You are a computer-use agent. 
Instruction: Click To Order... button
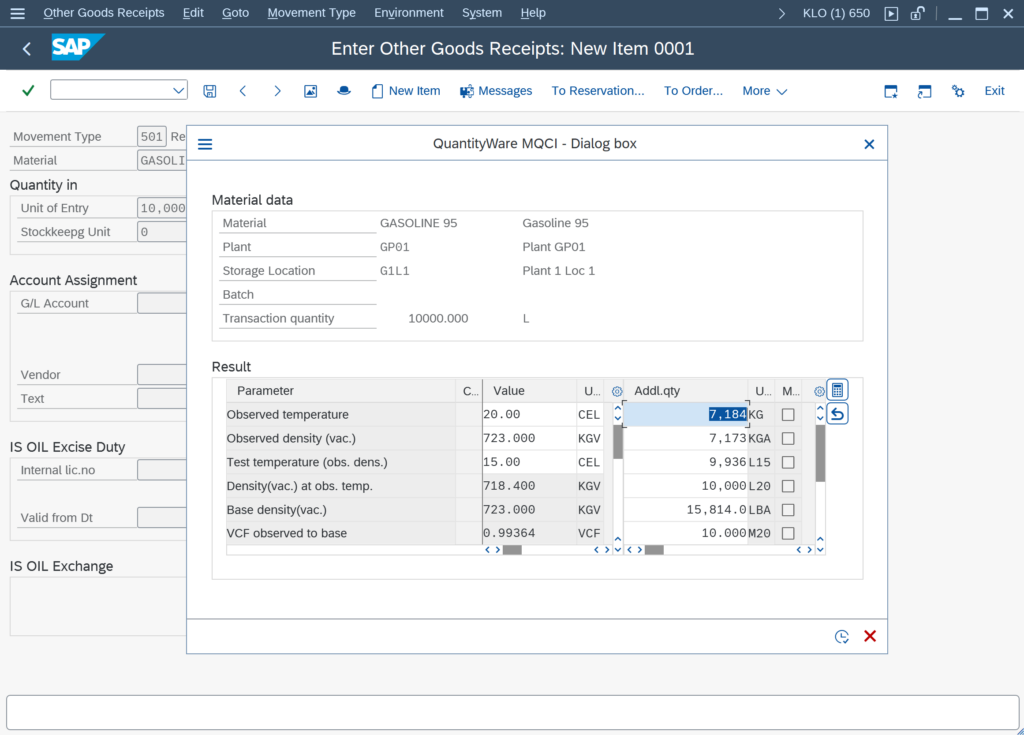click(693, 91)
